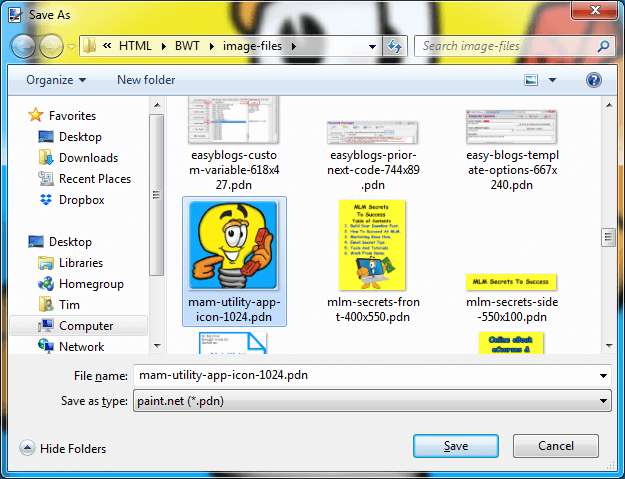Open Help with the question mark icon

pos(594,80)
